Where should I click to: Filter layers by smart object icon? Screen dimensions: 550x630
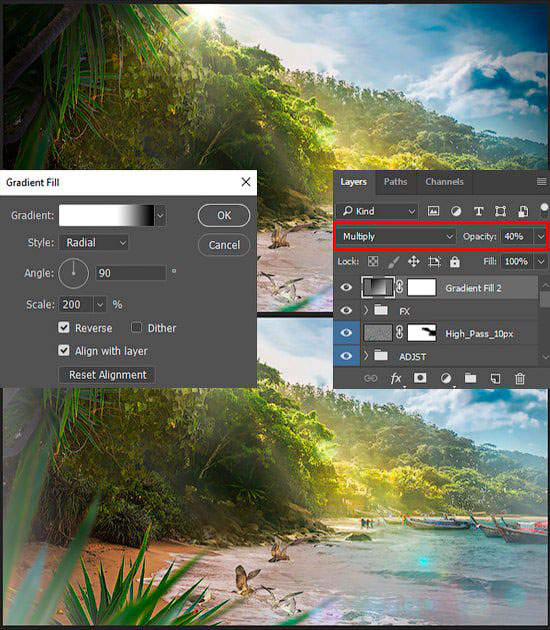point(523,211)
